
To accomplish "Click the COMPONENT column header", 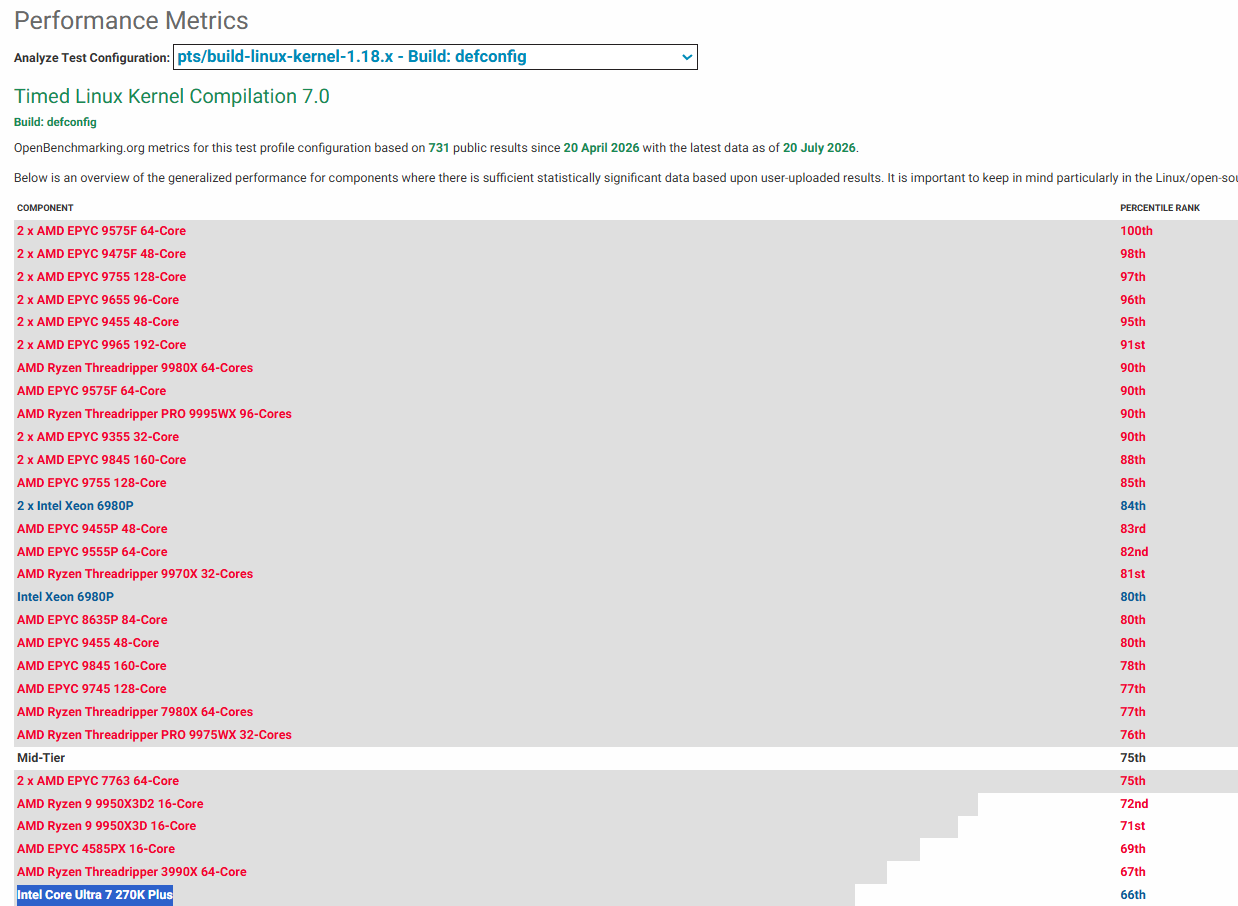I will tap(45, 208).
